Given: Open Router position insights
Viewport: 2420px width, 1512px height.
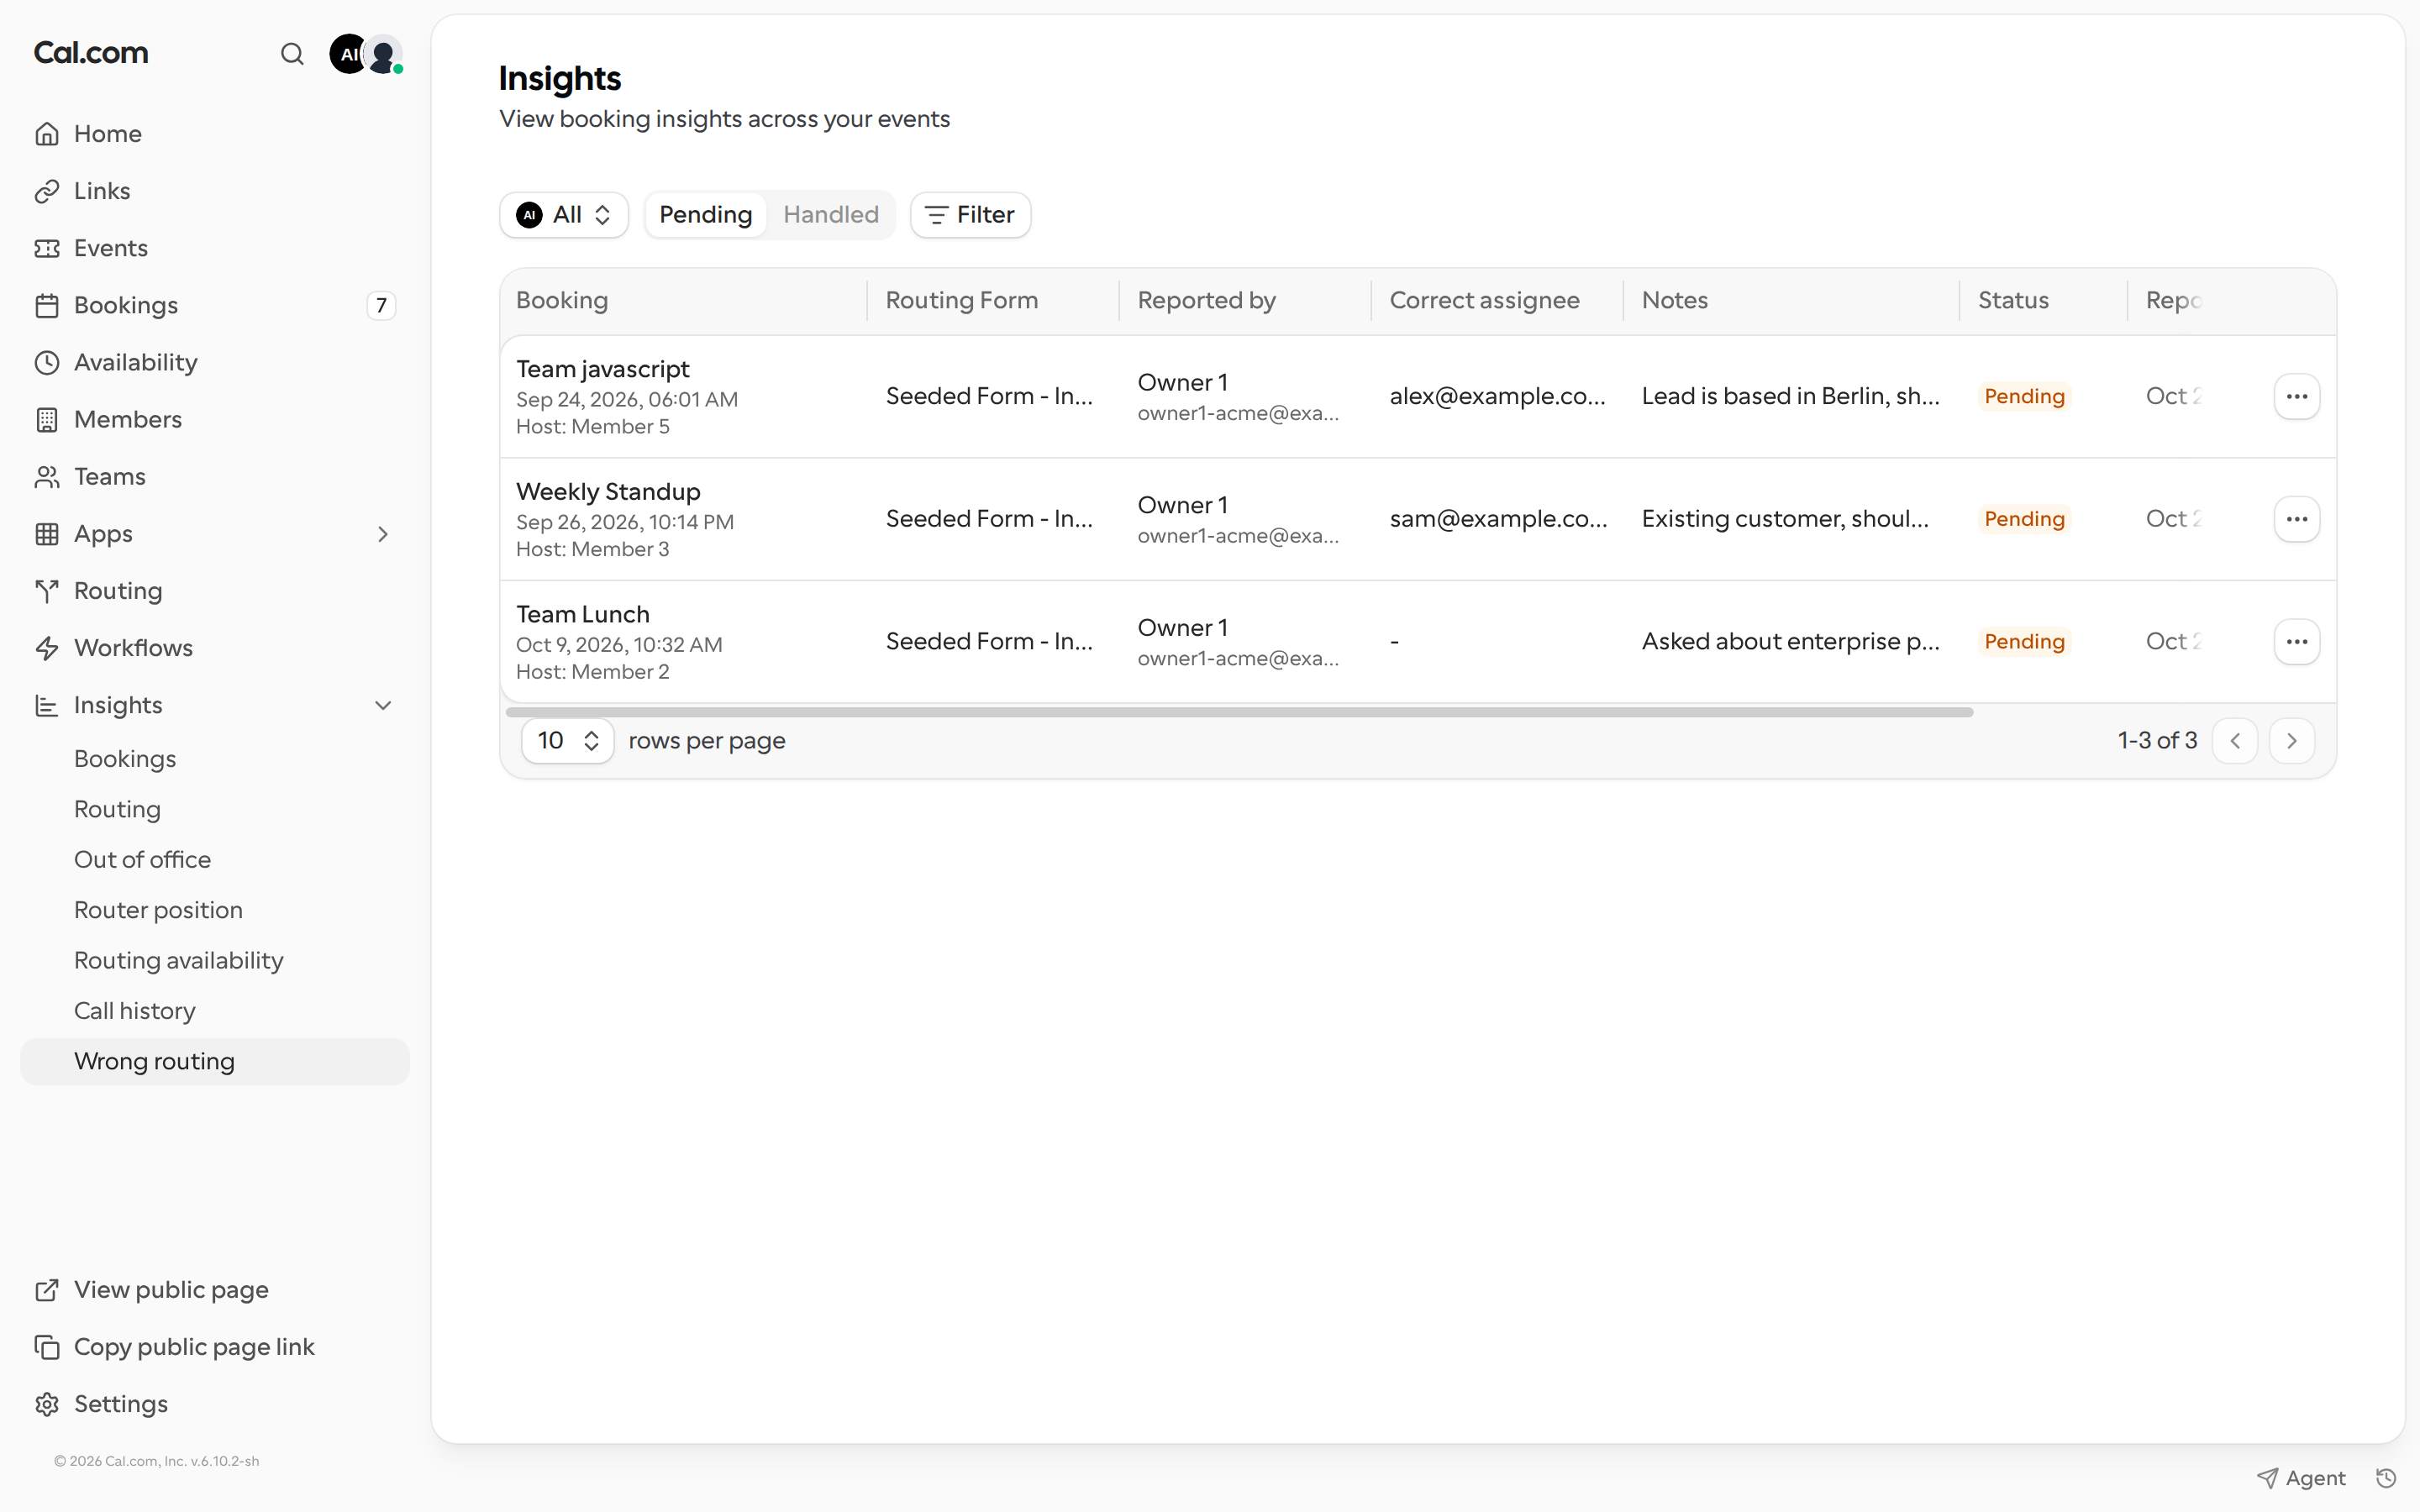Looking at the screenshot, I should tap(214, 910).
